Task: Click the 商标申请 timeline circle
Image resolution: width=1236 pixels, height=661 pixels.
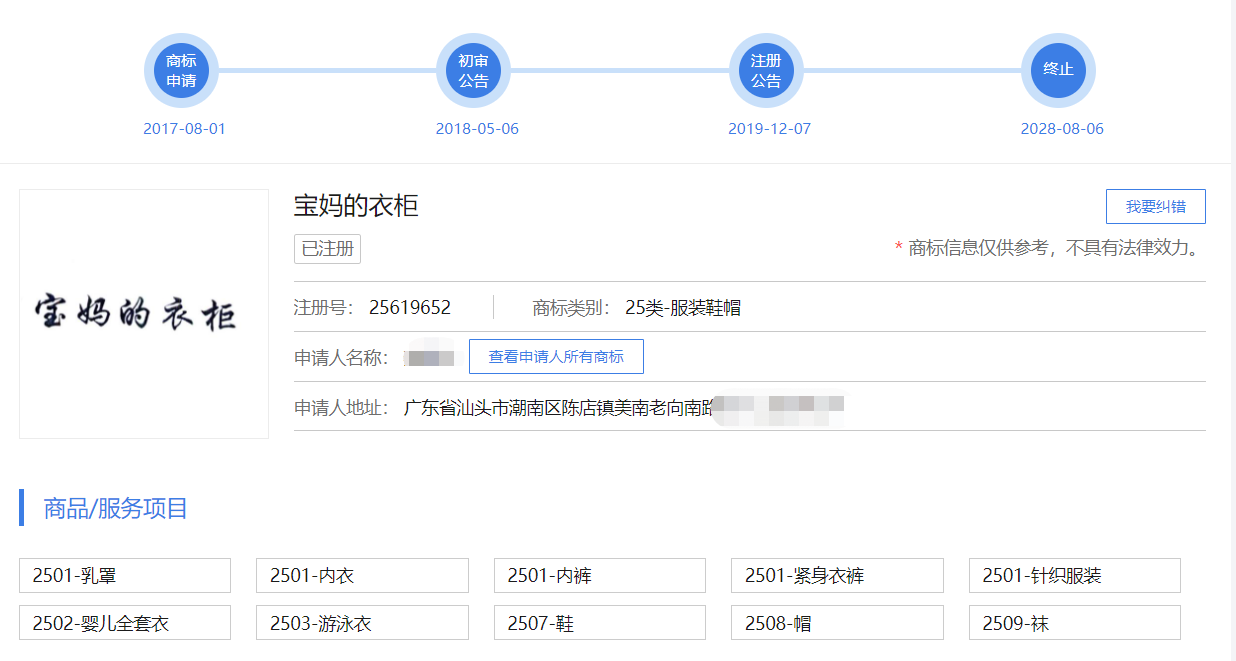Action: (181, 71)
